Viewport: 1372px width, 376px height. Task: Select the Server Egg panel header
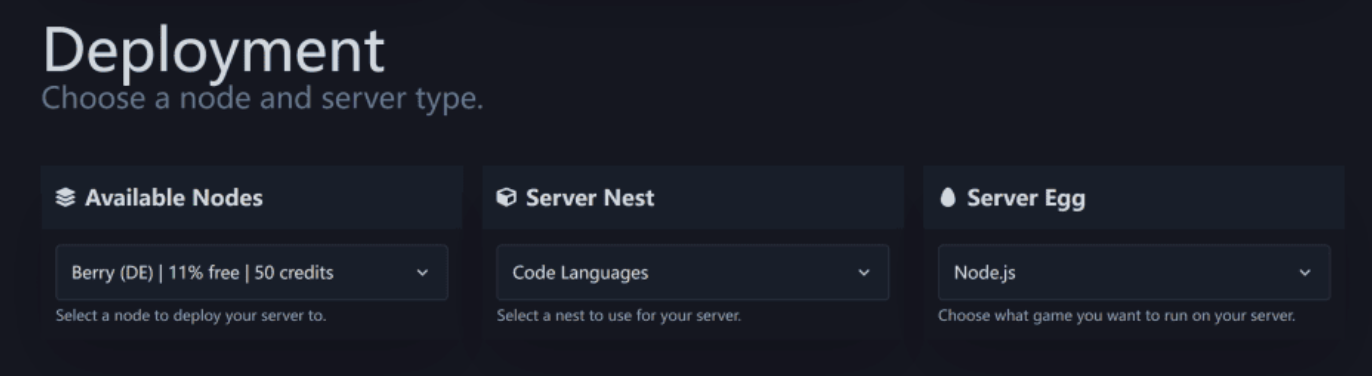[1134, 198]
